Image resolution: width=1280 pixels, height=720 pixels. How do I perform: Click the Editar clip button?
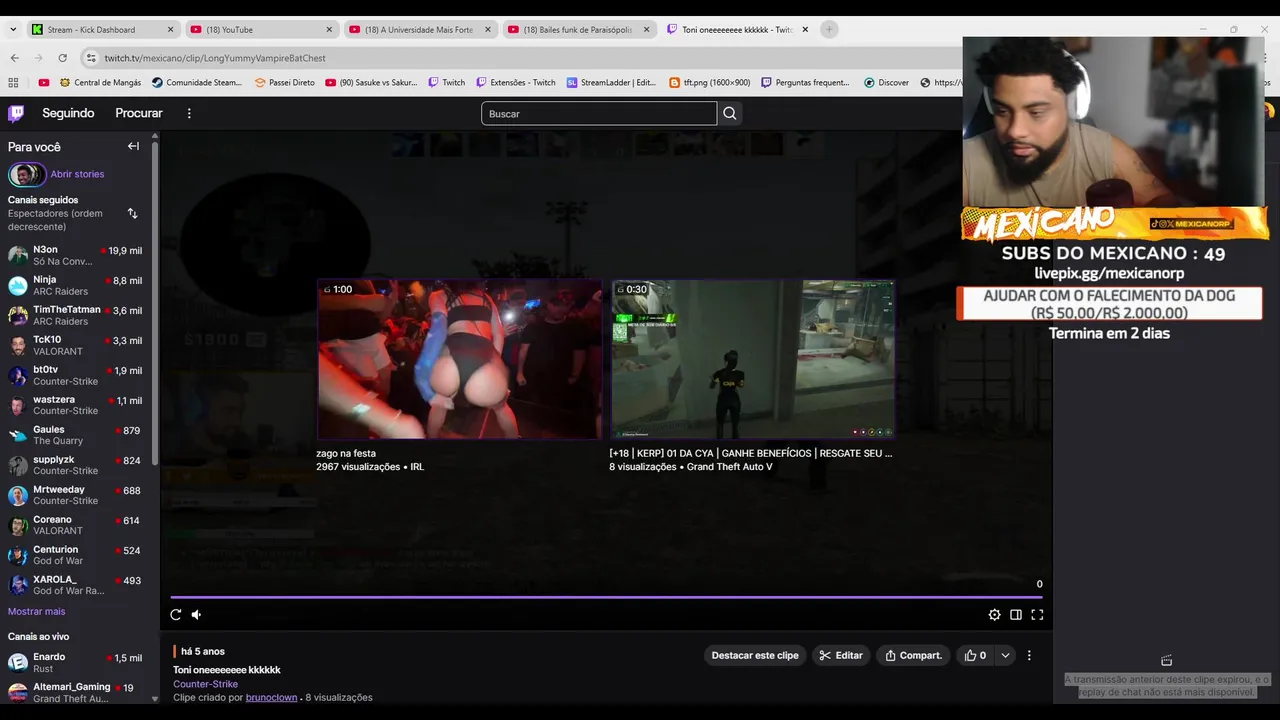pos(841,656)
